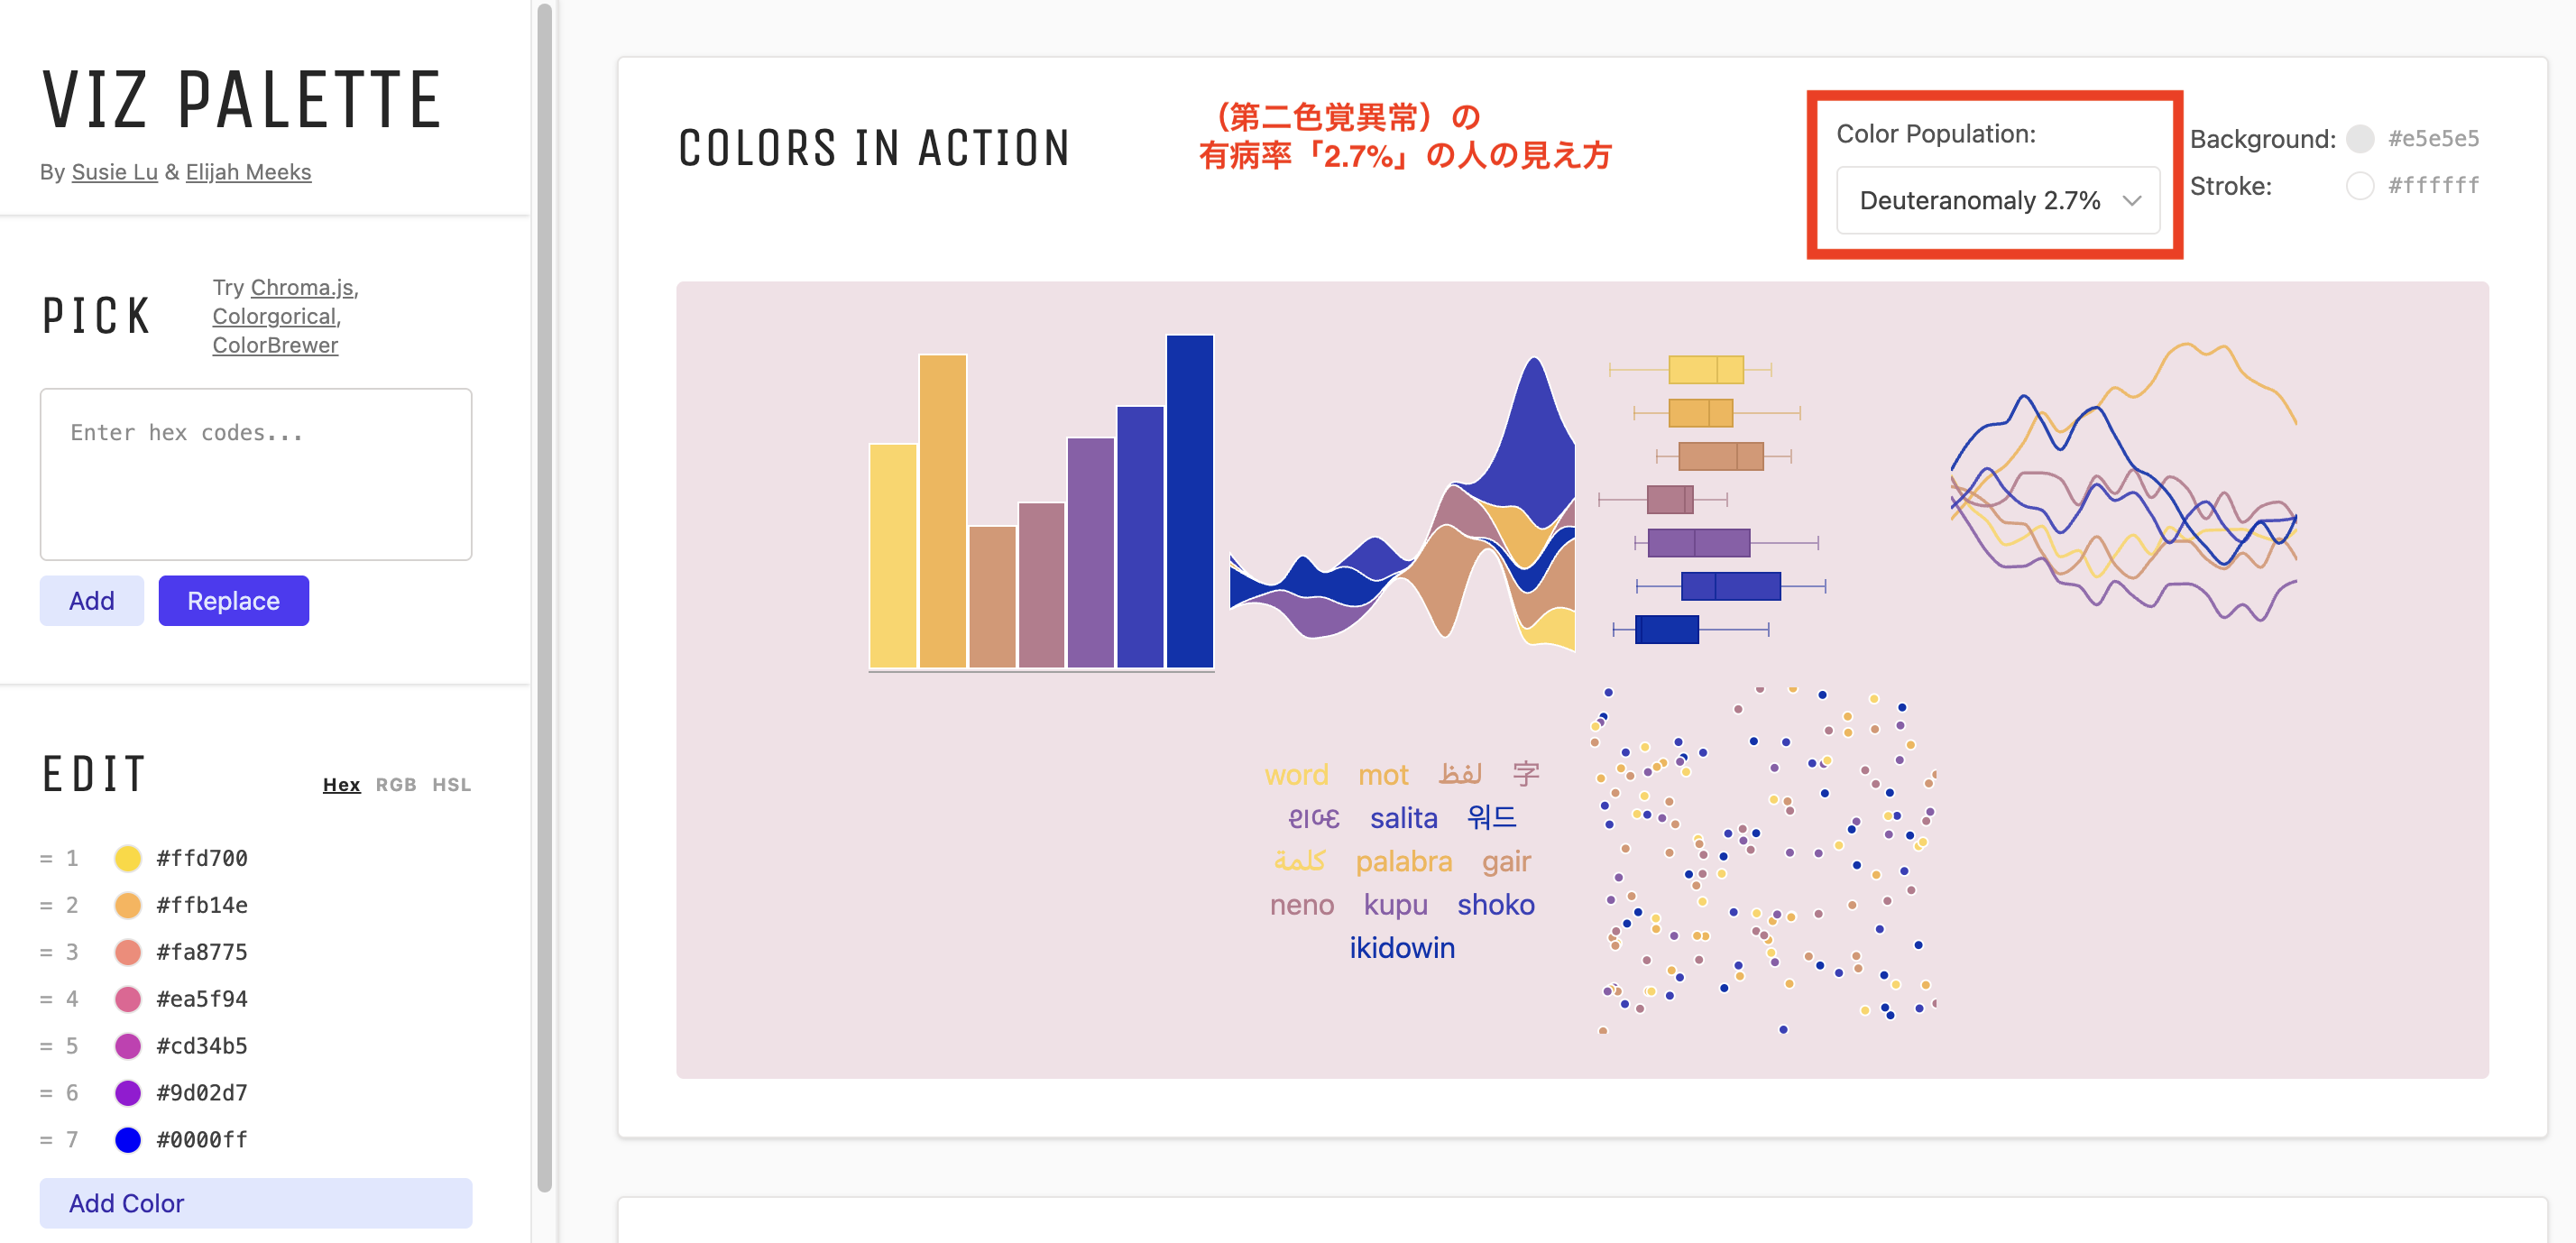Click drag handle for color row 3
This screenshot has width=2576, height=1243.
coord(46,952)
